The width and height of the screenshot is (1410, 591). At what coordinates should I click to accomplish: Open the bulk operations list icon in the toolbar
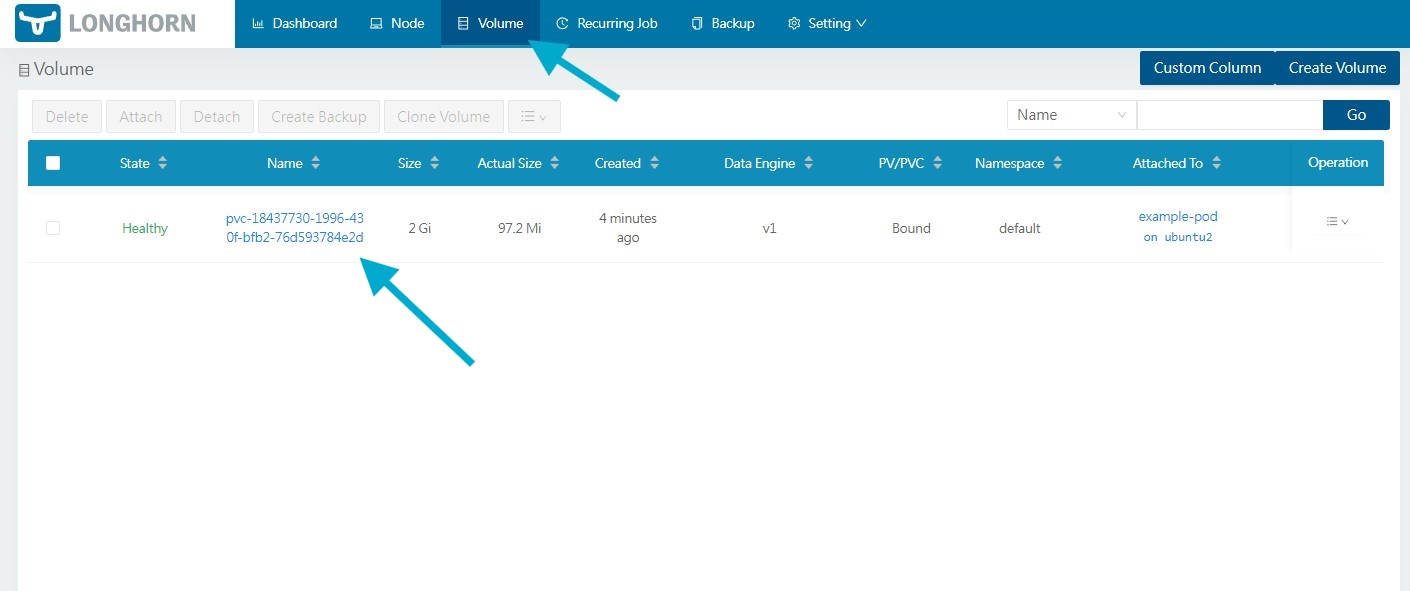tap(534, 116)
